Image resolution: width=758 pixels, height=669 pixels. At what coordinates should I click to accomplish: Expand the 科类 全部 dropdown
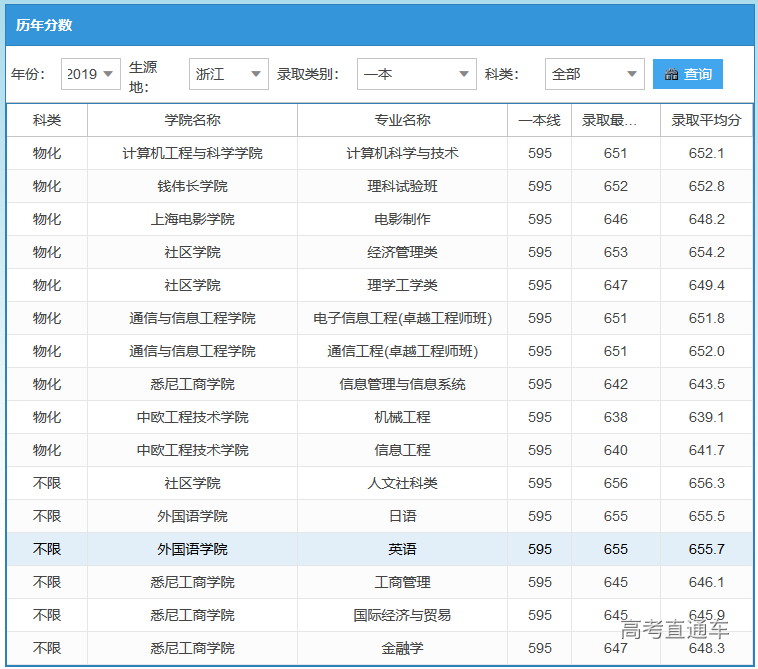click(594, 74)
